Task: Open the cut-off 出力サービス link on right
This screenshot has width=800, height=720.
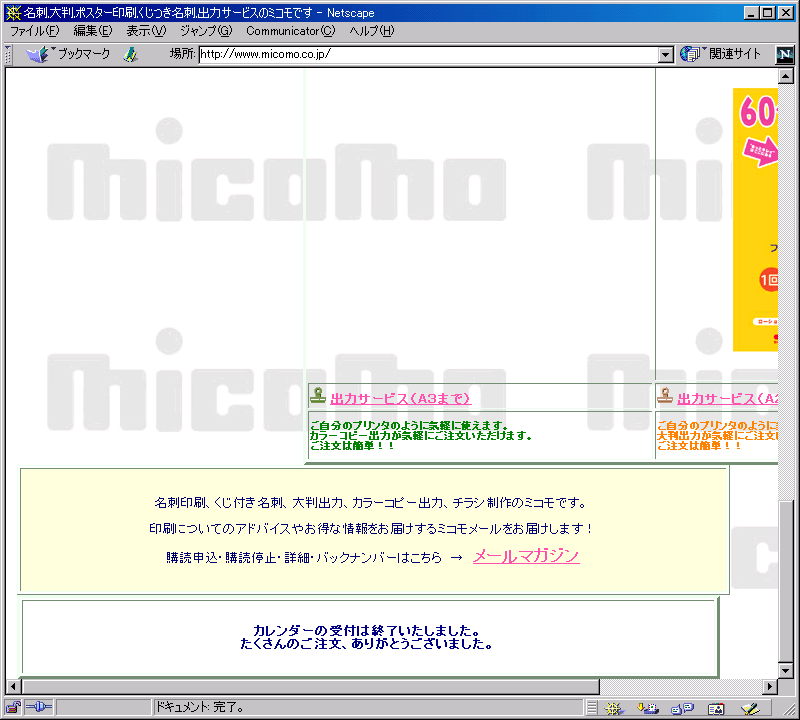Action: pos(727,399)
